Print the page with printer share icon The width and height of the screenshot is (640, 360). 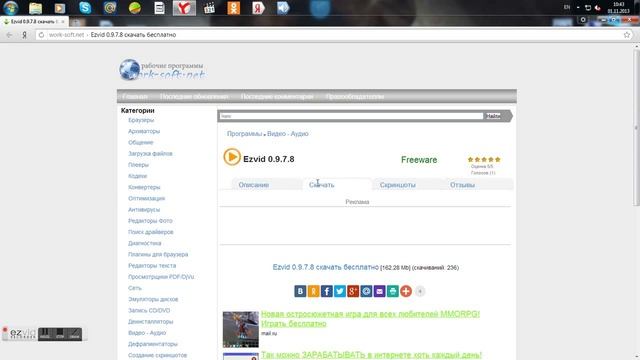point(393,291)
